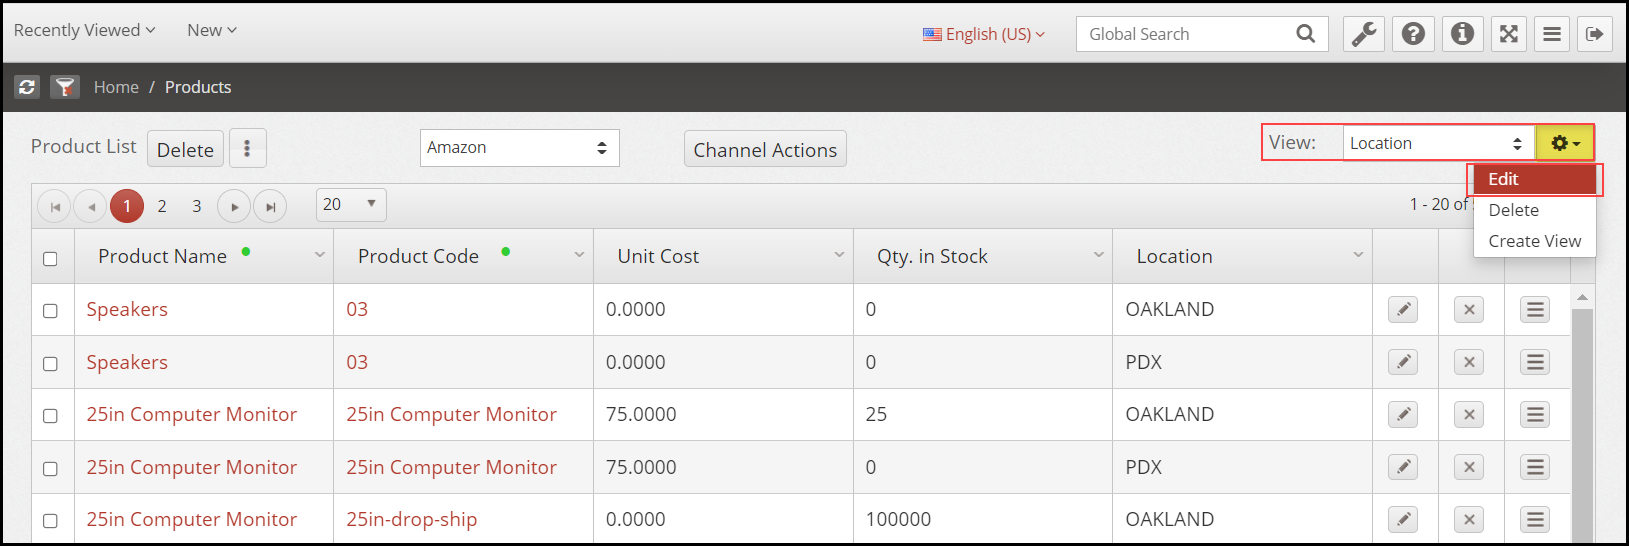The image size is (1629, 546).
Task: Check the 25in Monitor 25 qty row checkbox
Action: tap(50, 416)
